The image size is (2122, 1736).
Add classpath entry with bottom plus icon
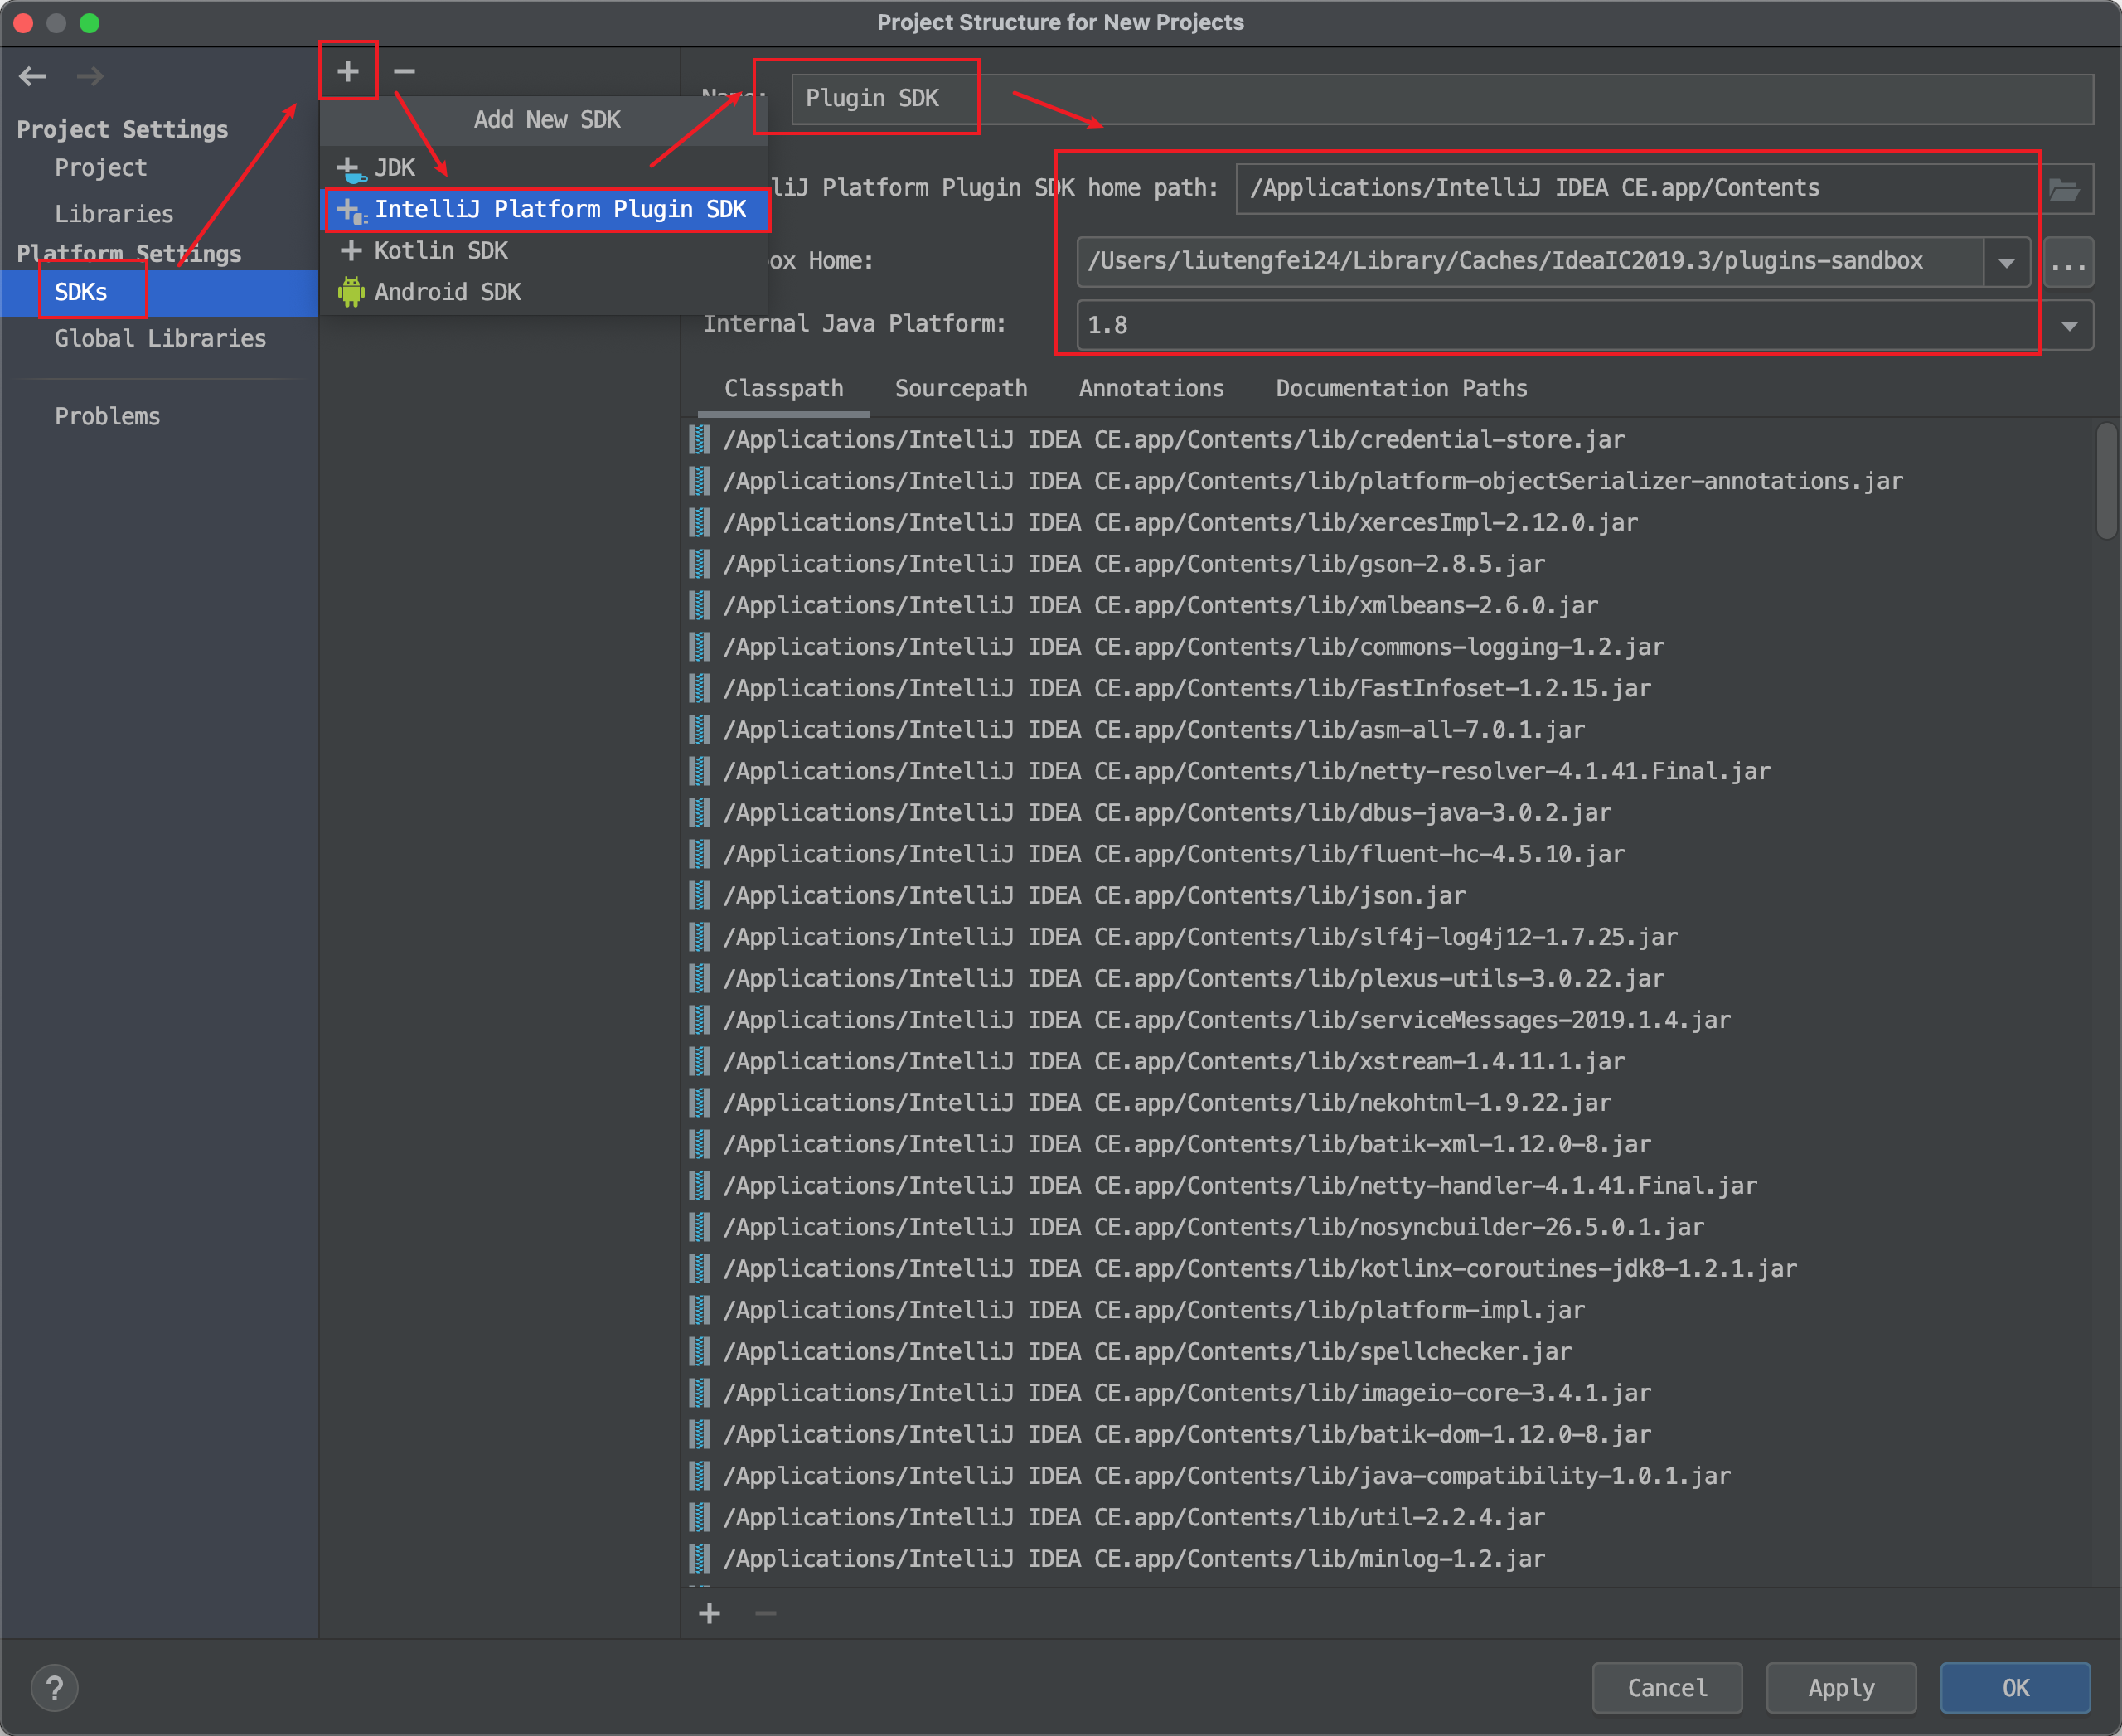(710, 1613)
